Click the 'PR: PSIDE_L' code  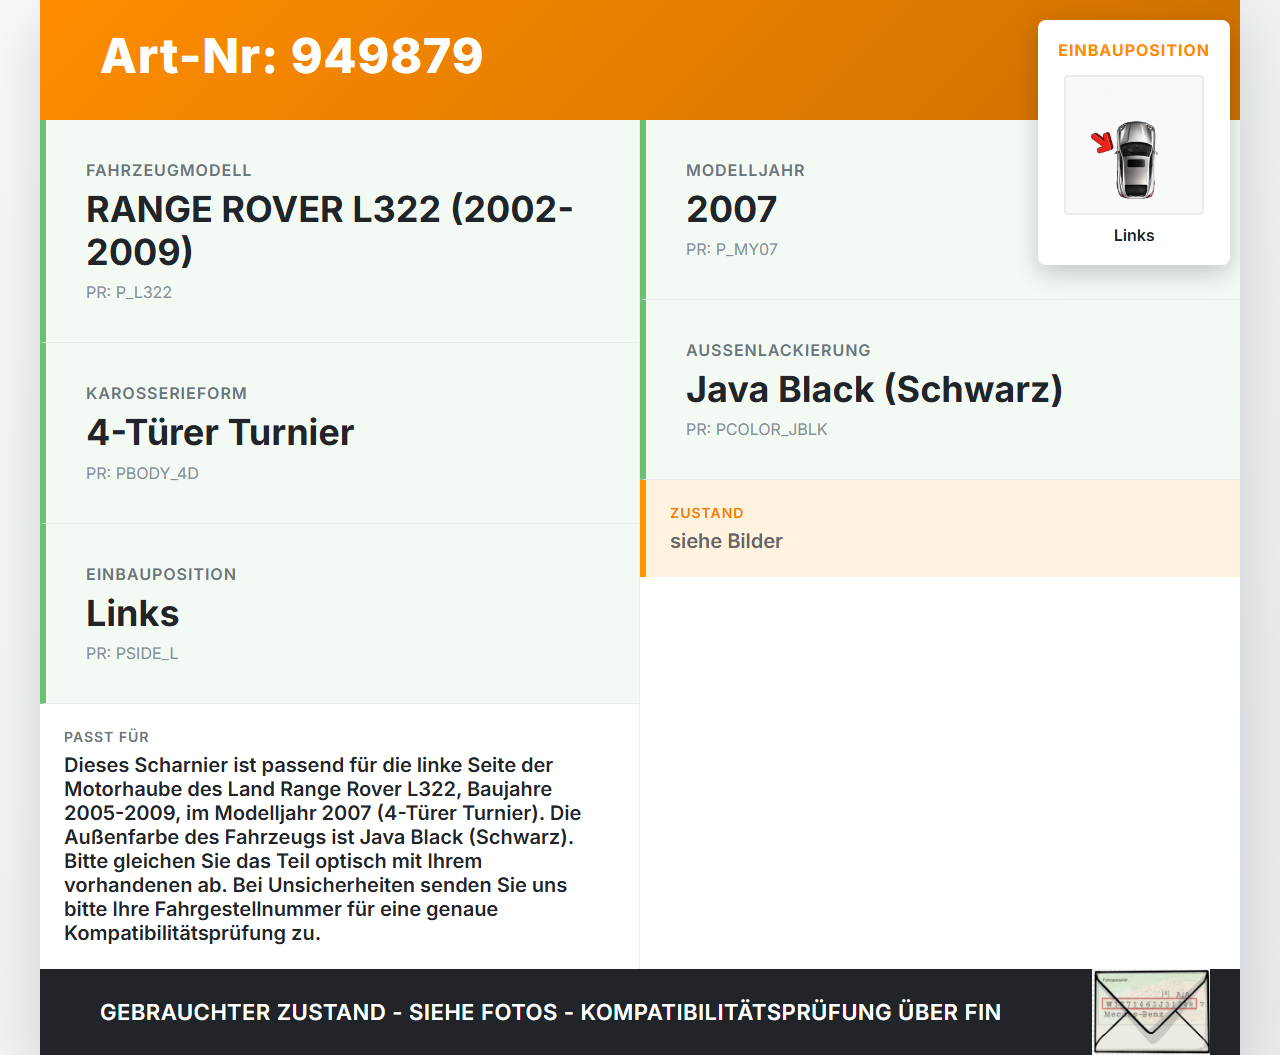coord(132,653)
